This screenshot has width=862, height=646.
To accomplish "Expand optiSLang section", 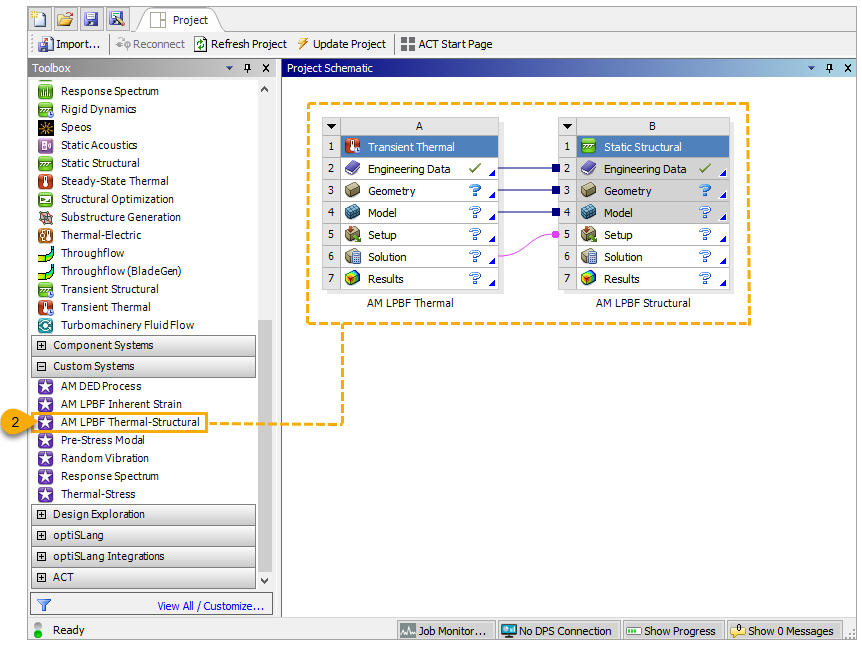I will (x=41, y=536).
